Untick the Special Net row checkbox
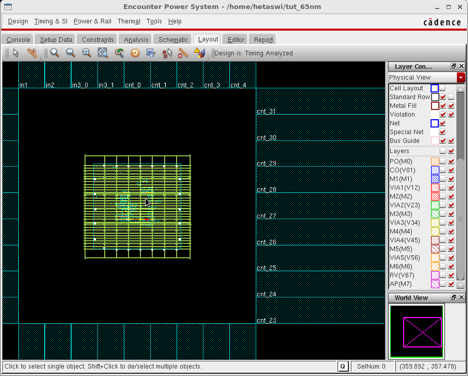Viewport: 468px width, 377px height. tap(443, 132)
